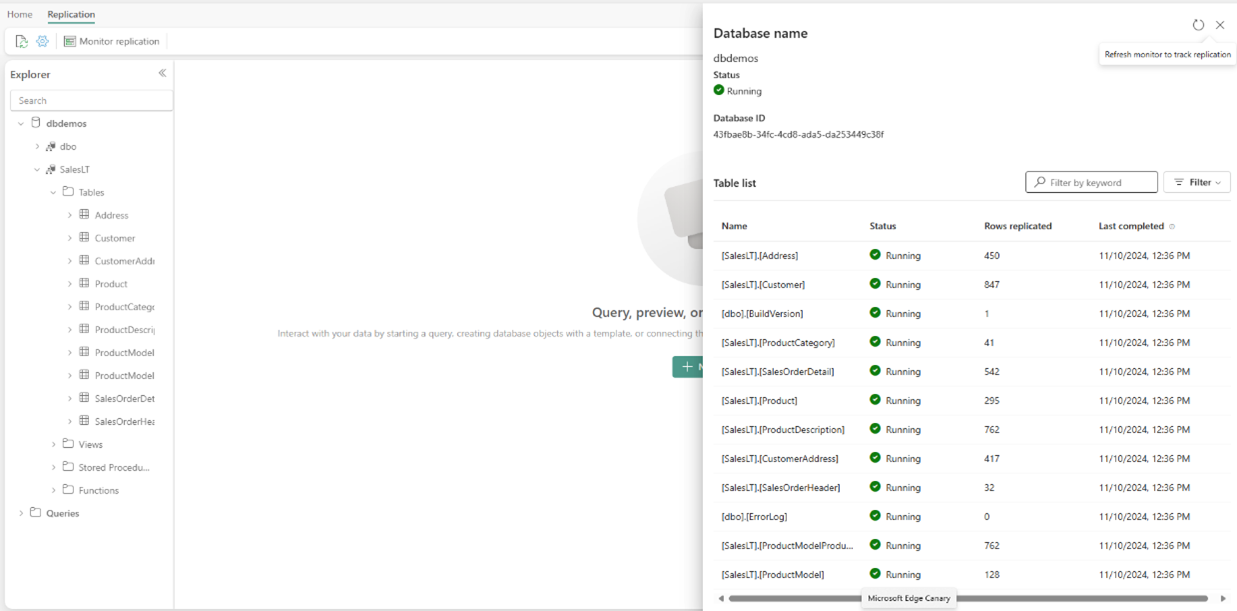Click the [SalesLT].[ProductCategory] table name

778,343
